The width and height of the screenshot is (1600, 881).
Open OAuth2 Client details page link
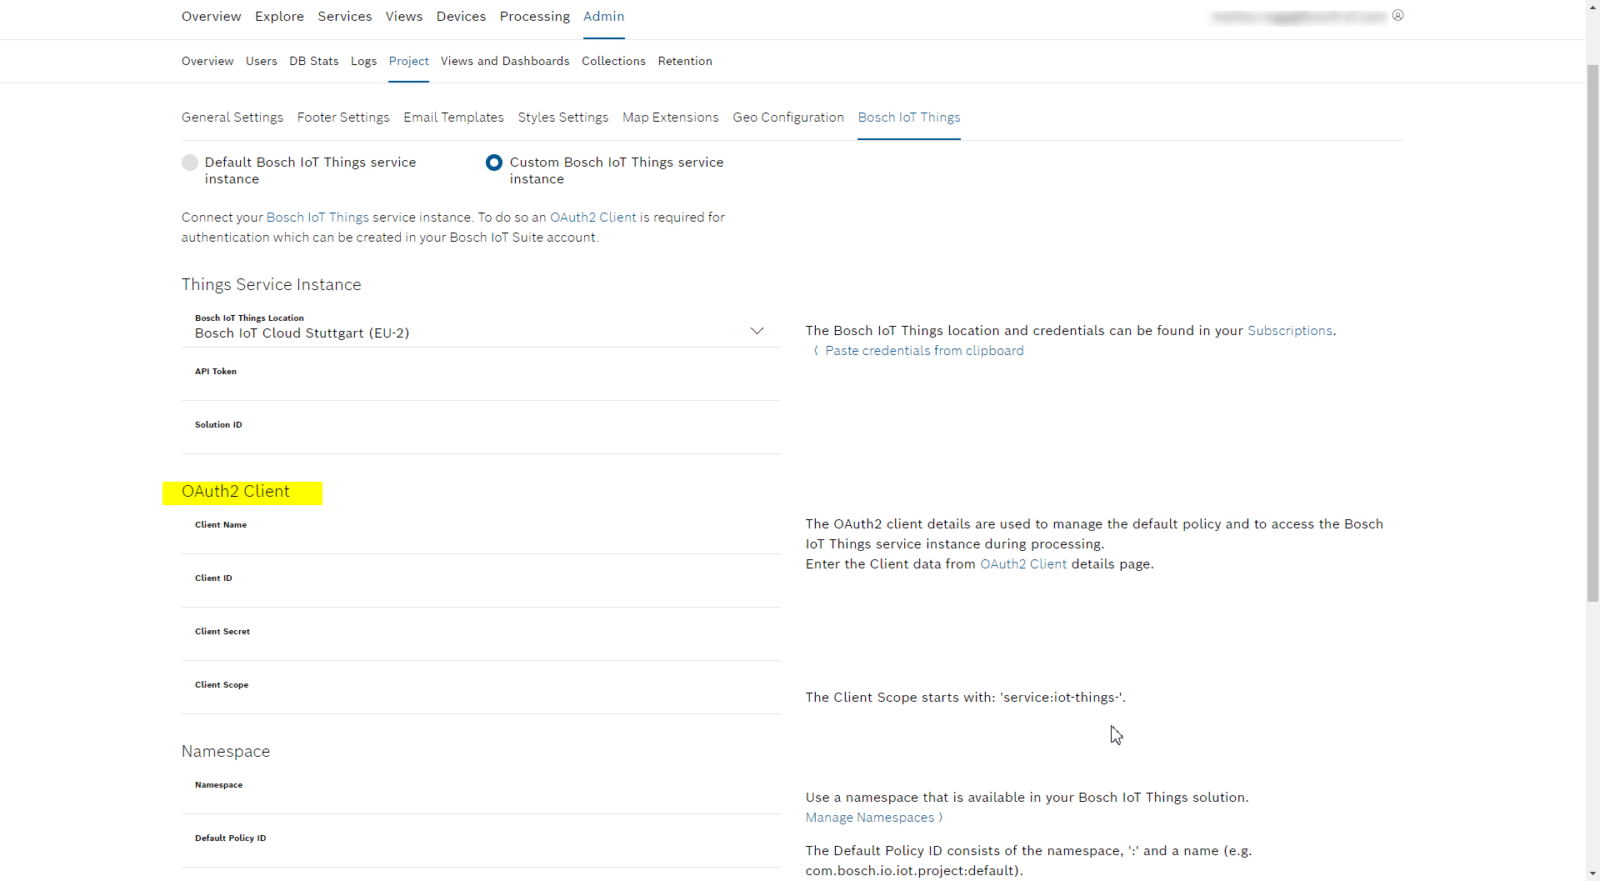coord(1023,565)
